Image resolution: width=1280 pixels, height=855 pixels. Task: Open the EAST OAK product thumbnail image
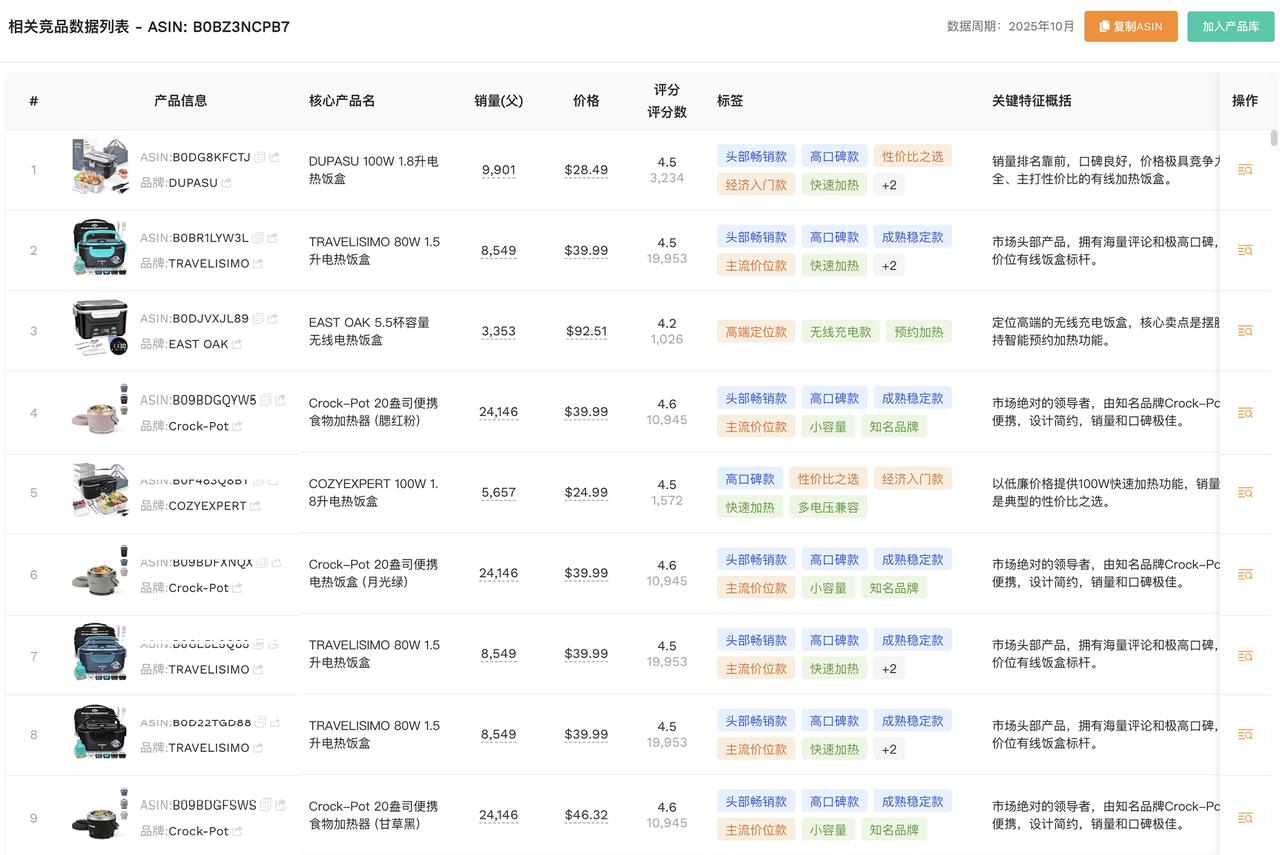pyautogui.click(x=100, y=328)
